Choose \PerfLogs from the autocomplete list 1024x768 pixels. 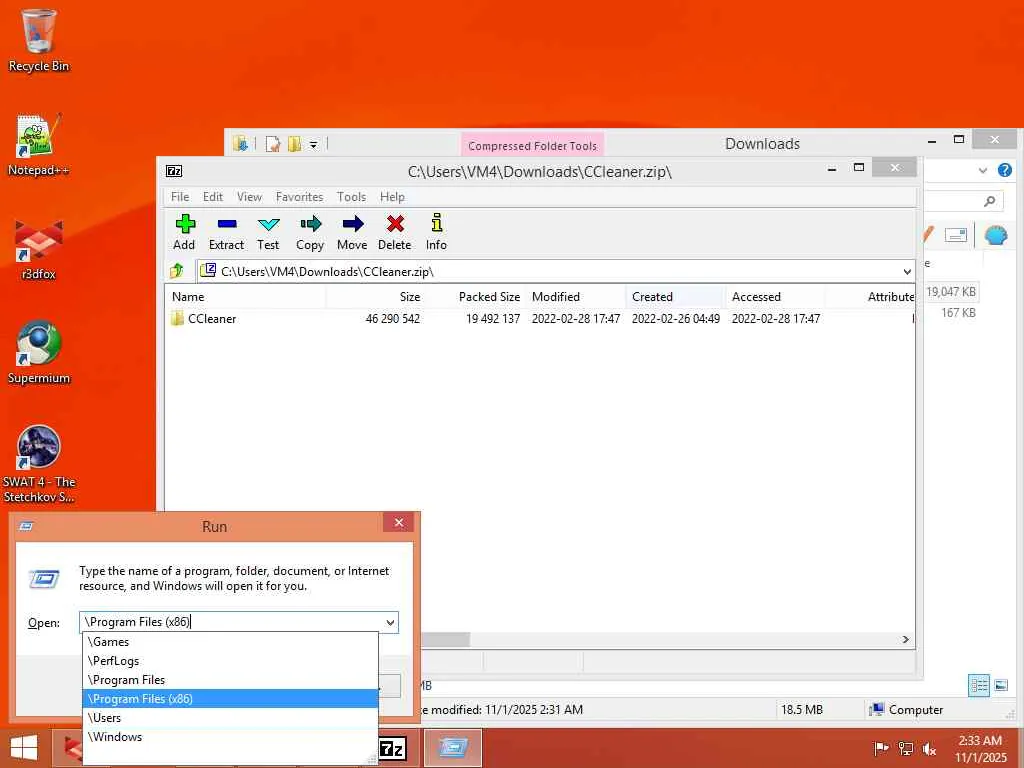[x=230, y=661]
